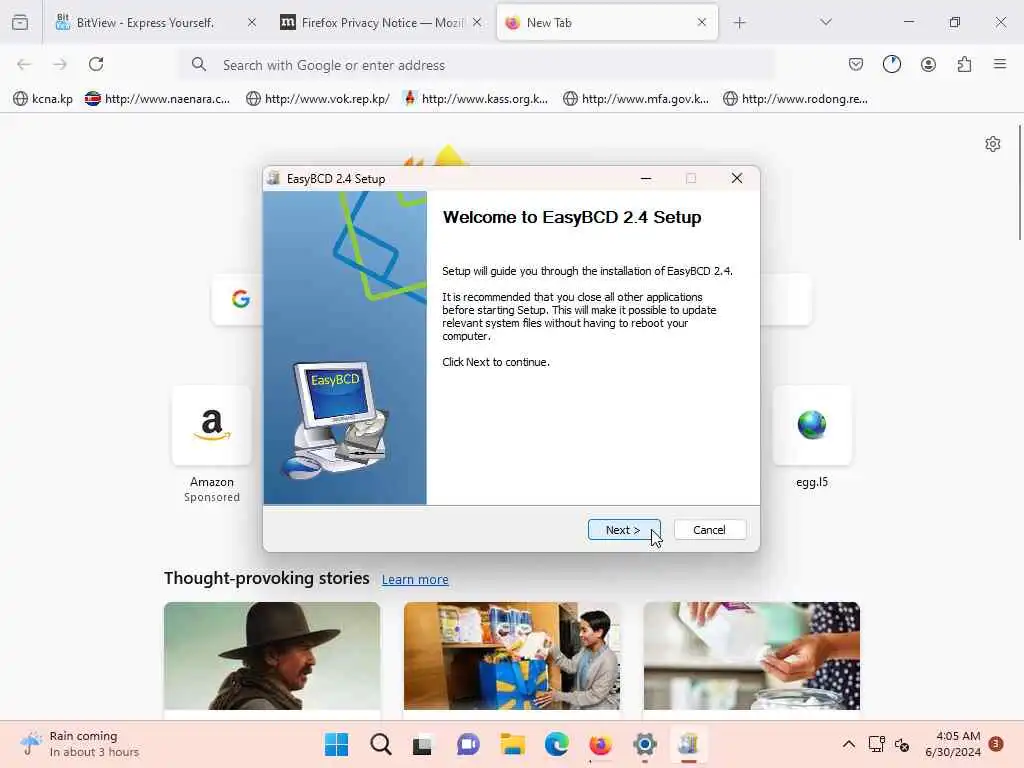Open the Windows Start menu
Viewport: 1024px width, 768px height.
click(336, 744)
